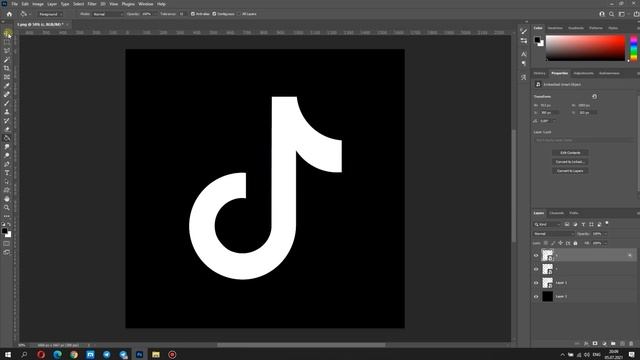
Task: Click the Convert to Layers button
Action: coord(570,171)
